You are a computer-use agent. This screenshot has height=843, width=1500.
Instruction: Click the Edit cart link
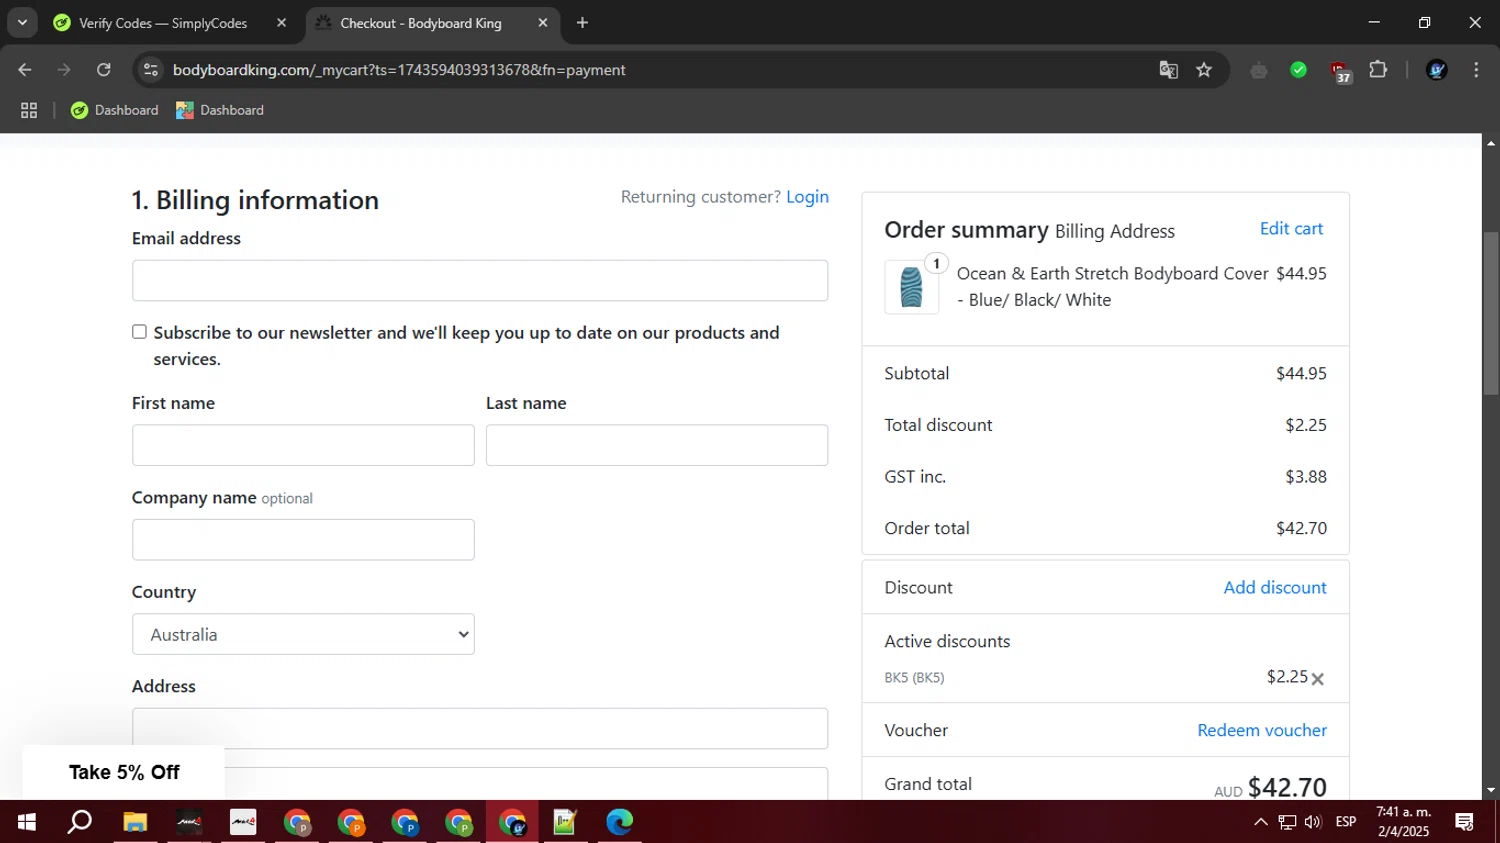(x=1291, y=229)
